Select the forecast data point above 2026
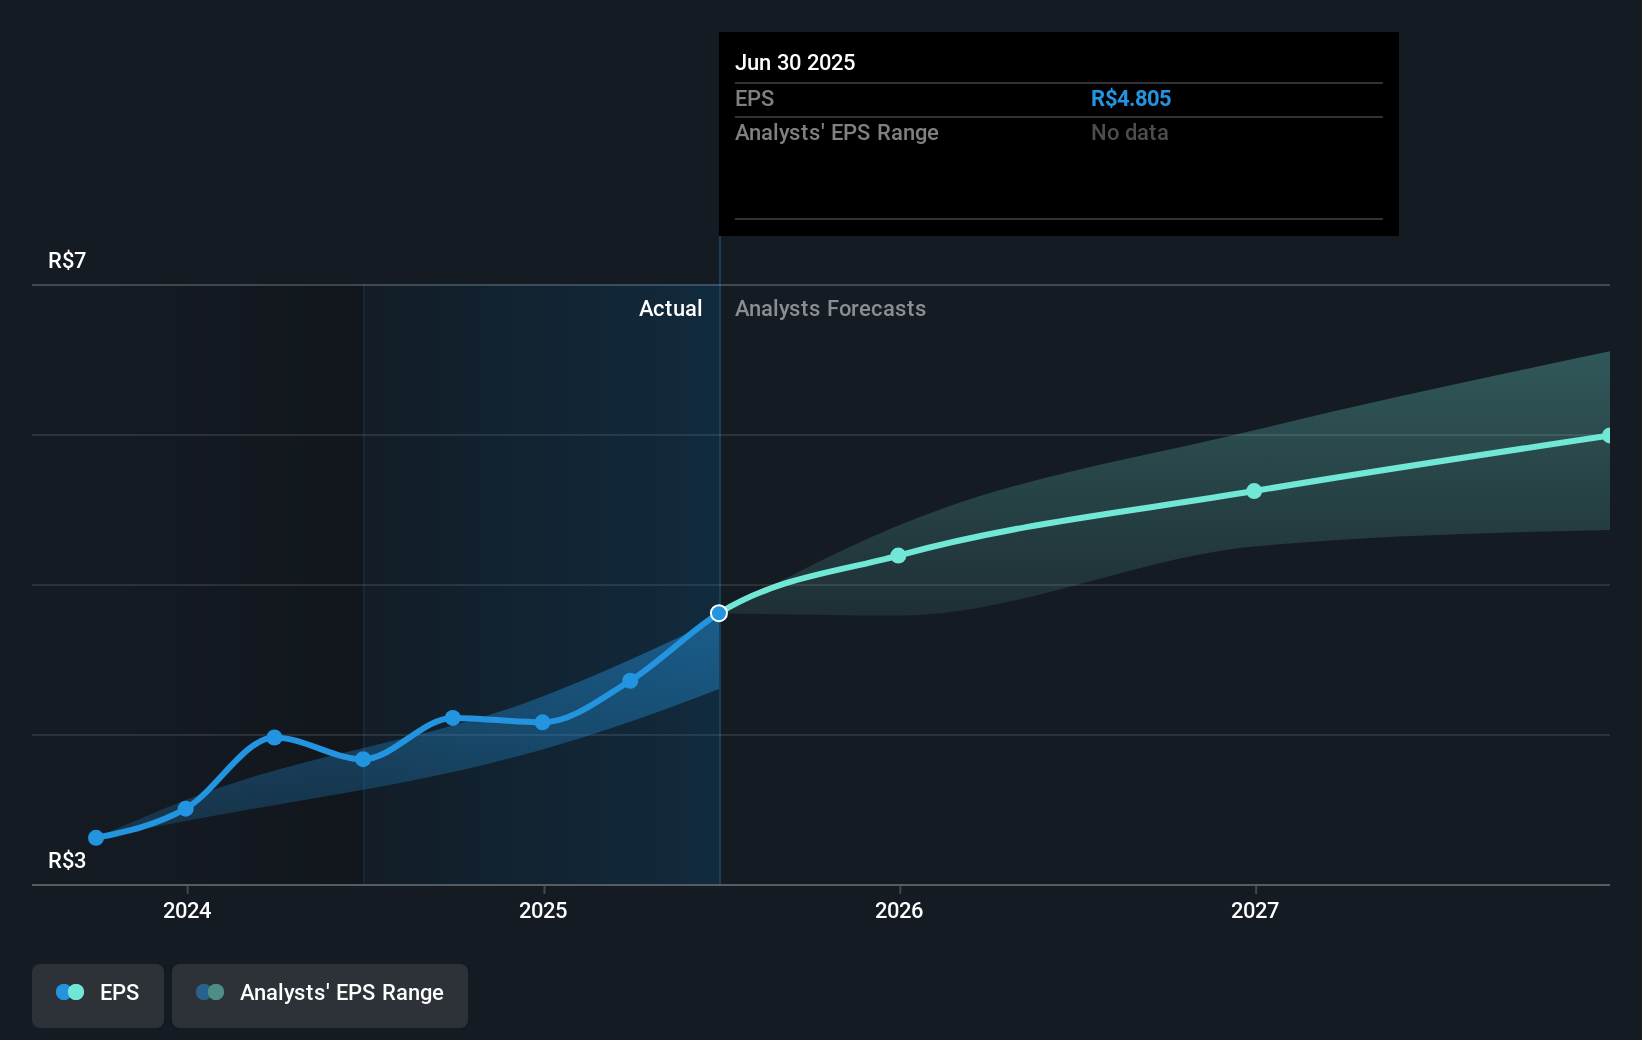Viewport: 1642px width, 1040px height. click(x=898, y=556)
